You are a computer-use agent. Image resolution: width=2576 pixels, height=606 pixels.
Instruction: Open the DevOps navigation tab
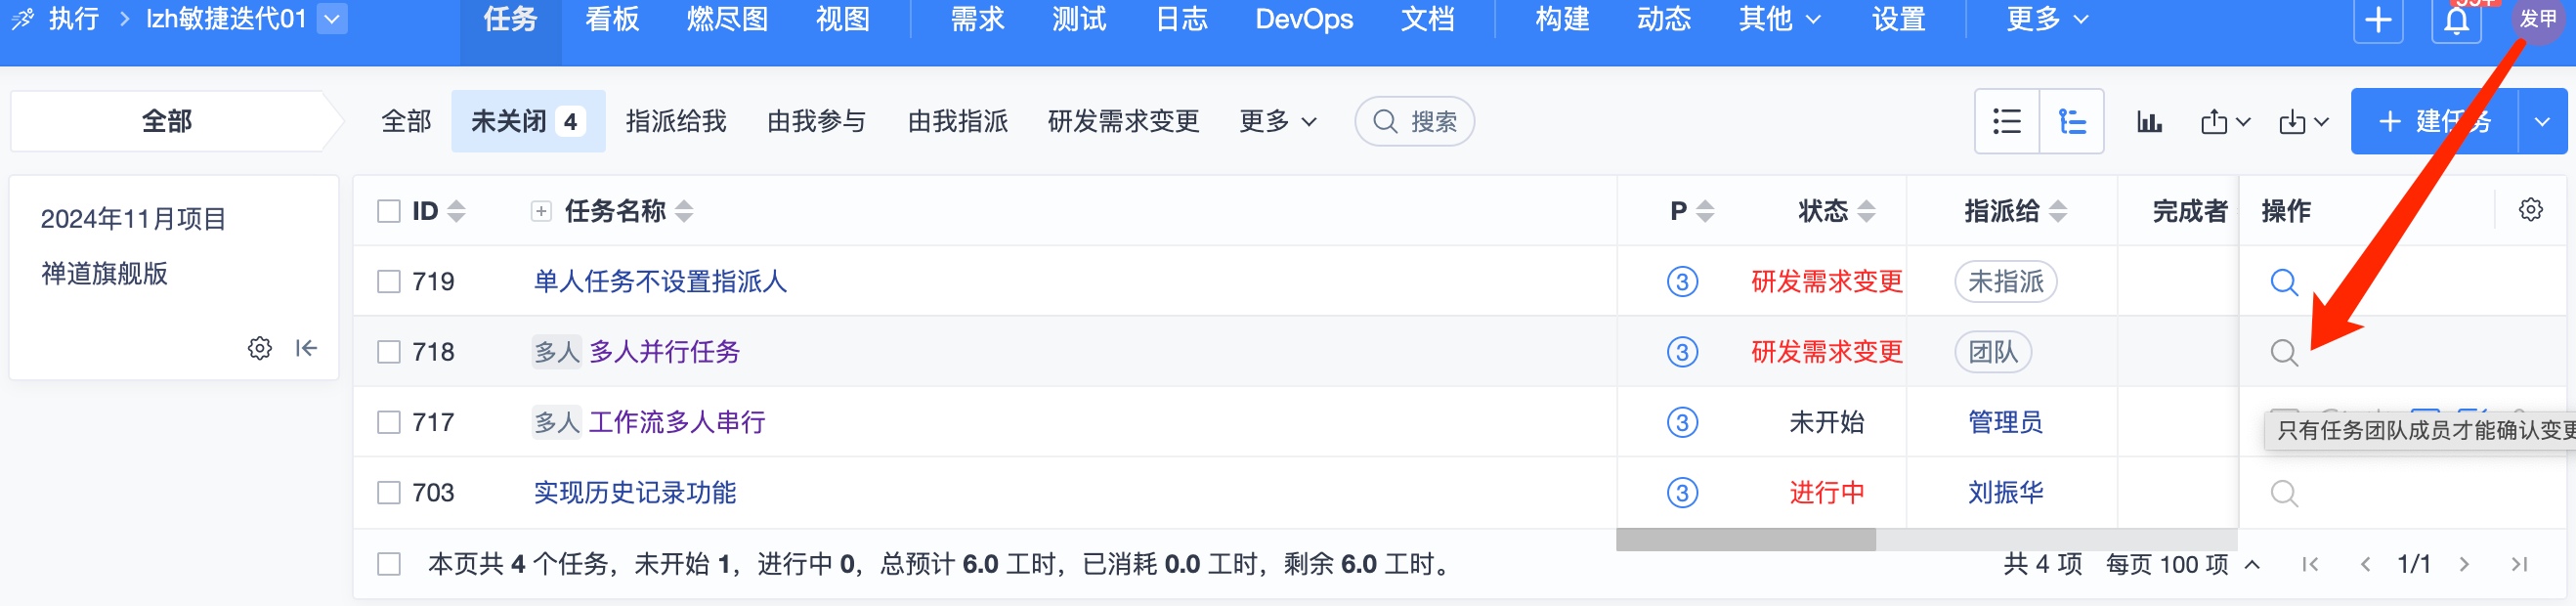[1304, 19]
